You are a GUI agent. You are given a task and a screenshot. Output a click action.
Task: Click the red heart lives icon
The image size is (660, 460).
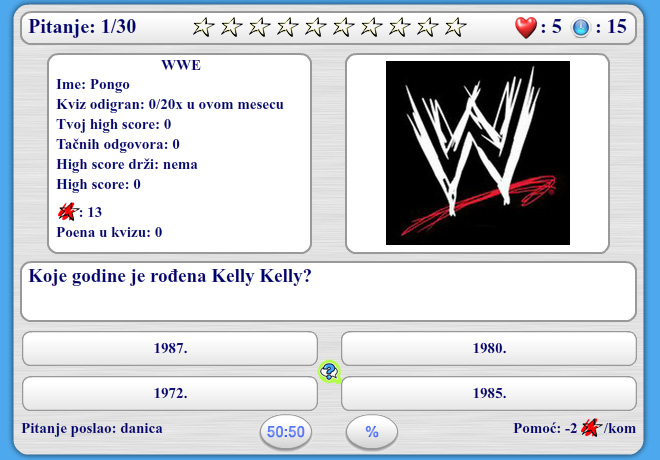526,27
